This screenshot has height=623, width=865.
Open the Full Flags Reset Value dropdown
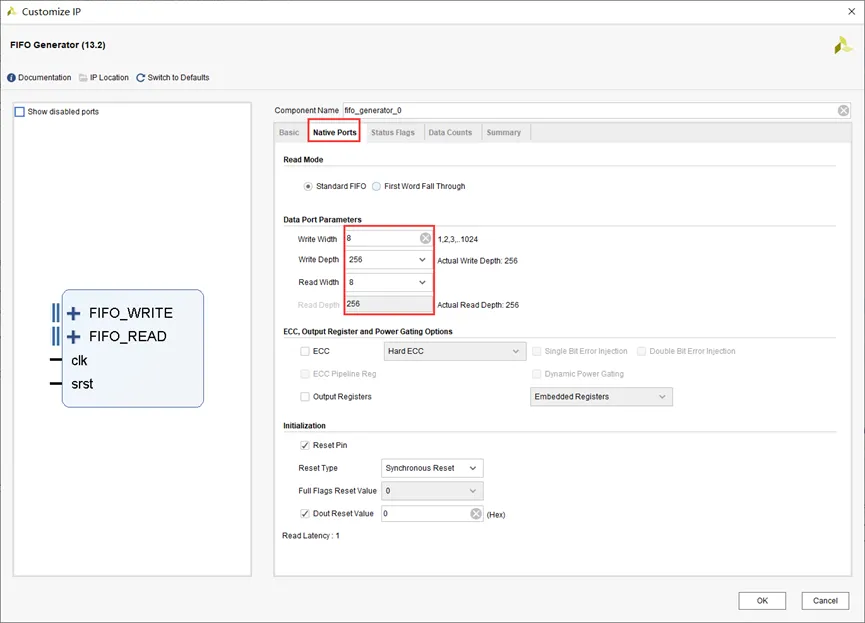point(432,491)
